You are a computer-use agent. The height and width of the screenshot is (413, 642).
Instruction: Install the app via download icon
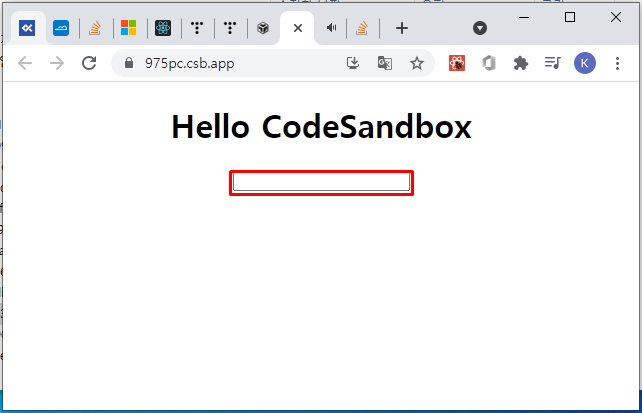[353, 63]
